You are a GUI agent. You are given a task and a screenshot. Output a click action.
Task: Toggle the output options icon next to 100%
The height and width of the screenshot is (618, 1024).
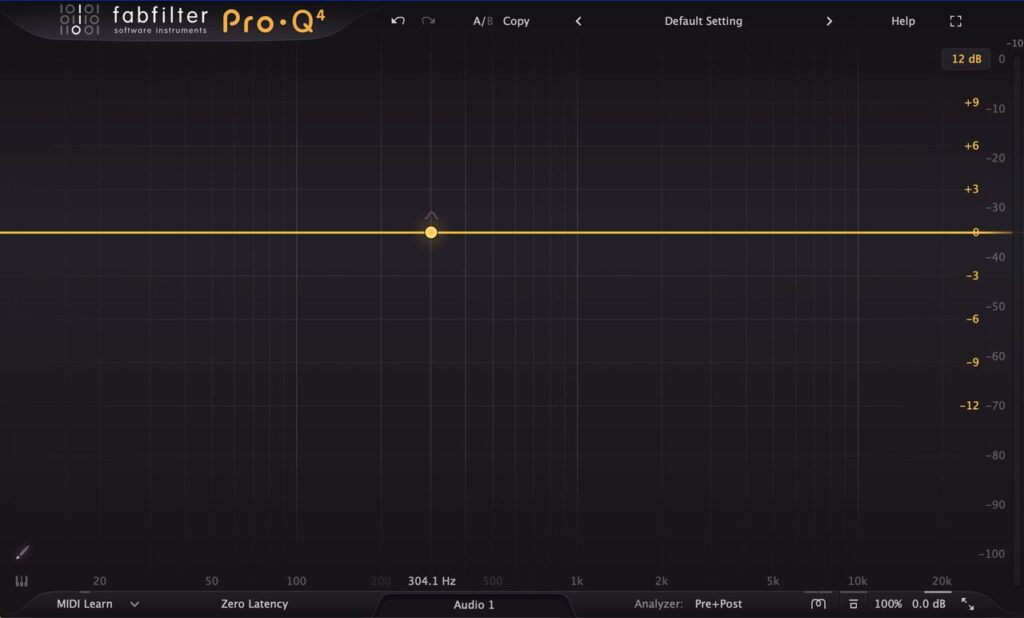[853, 604]
